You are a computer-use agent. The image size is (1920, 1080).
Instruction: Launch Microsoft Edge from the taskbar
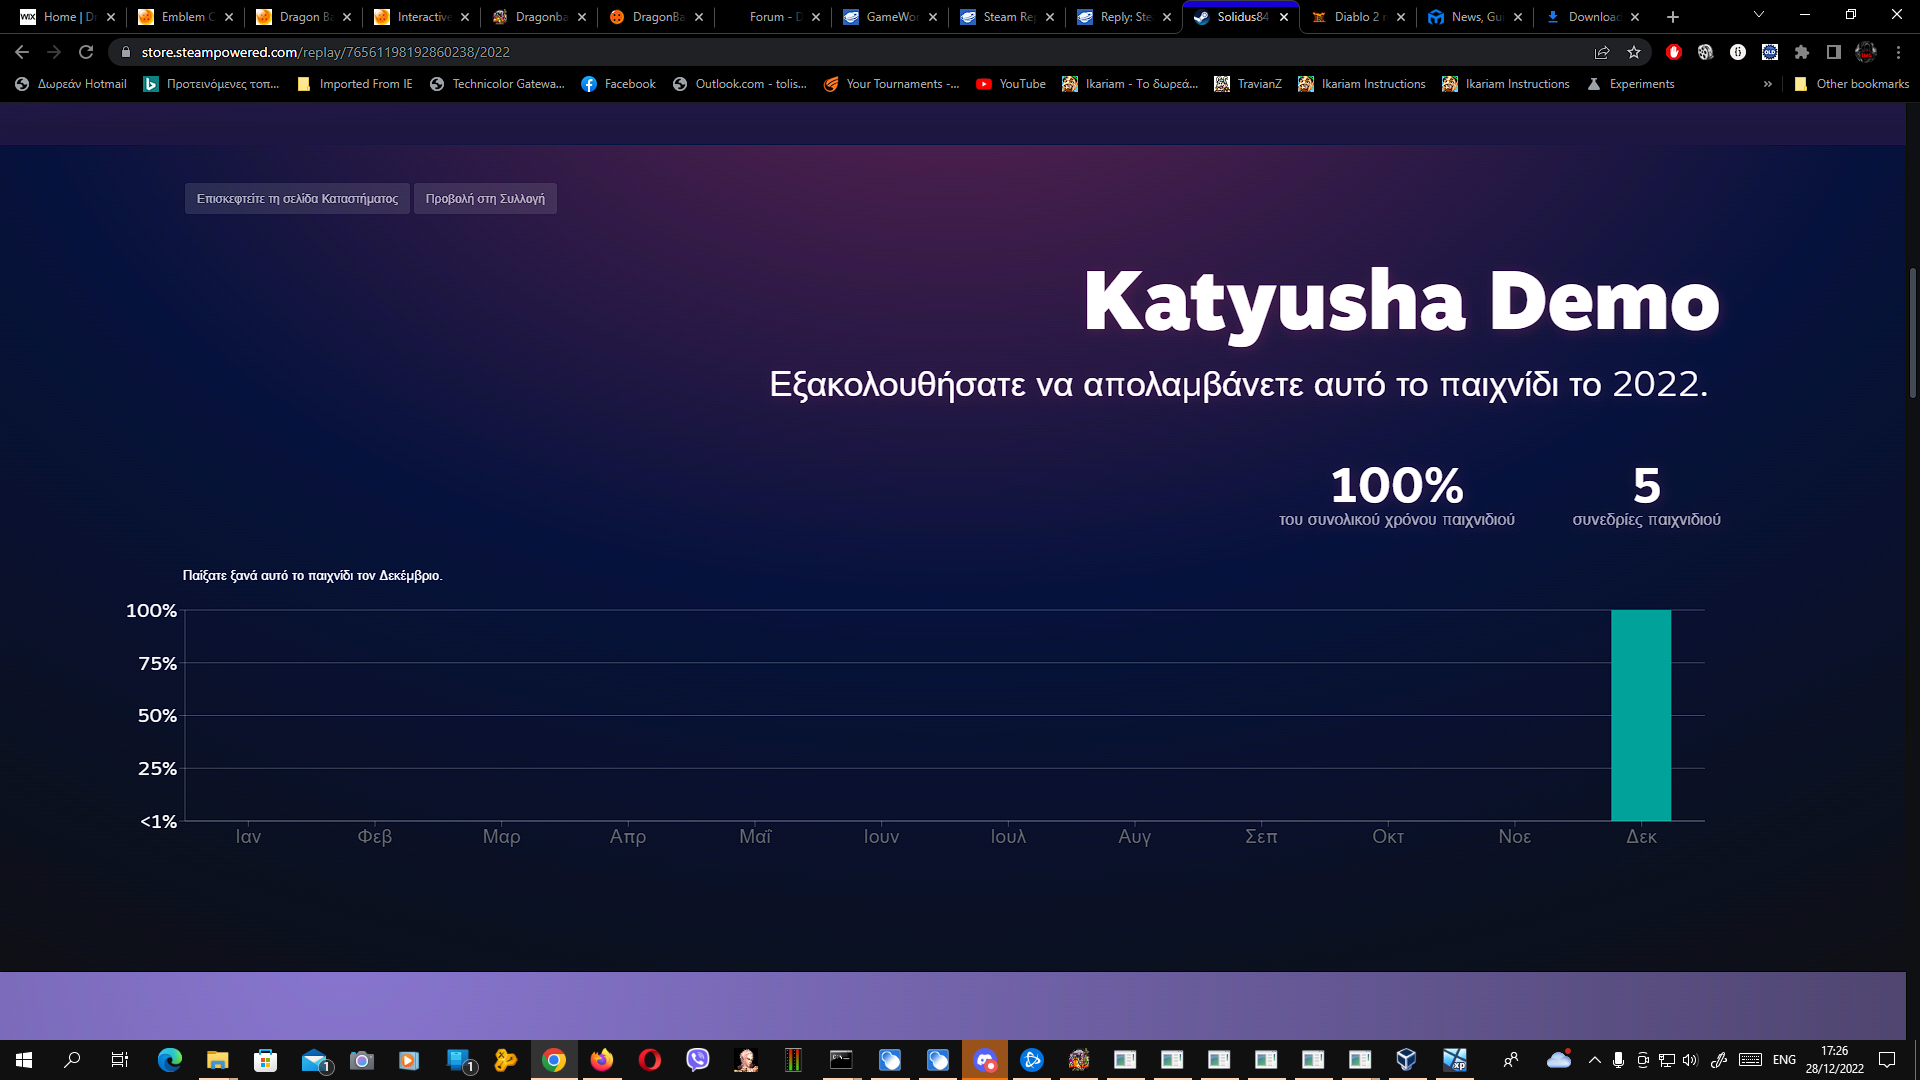coord(170,1060)
